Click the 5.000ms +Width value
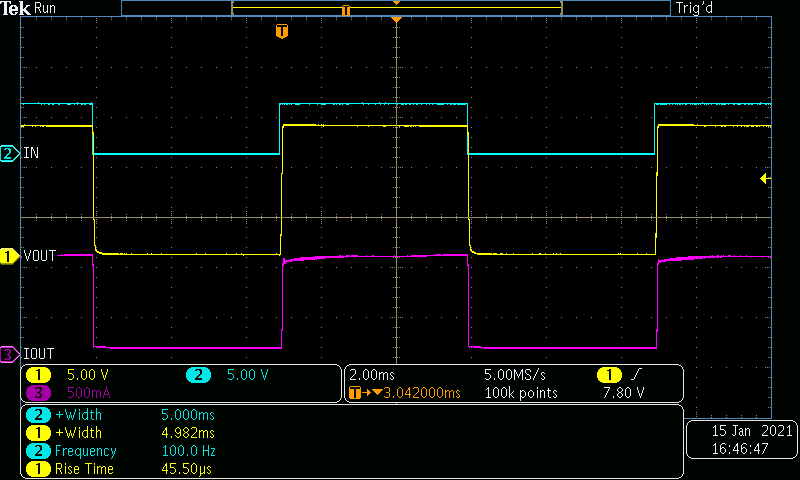800x480 pixels. click(x=188, y=415)
